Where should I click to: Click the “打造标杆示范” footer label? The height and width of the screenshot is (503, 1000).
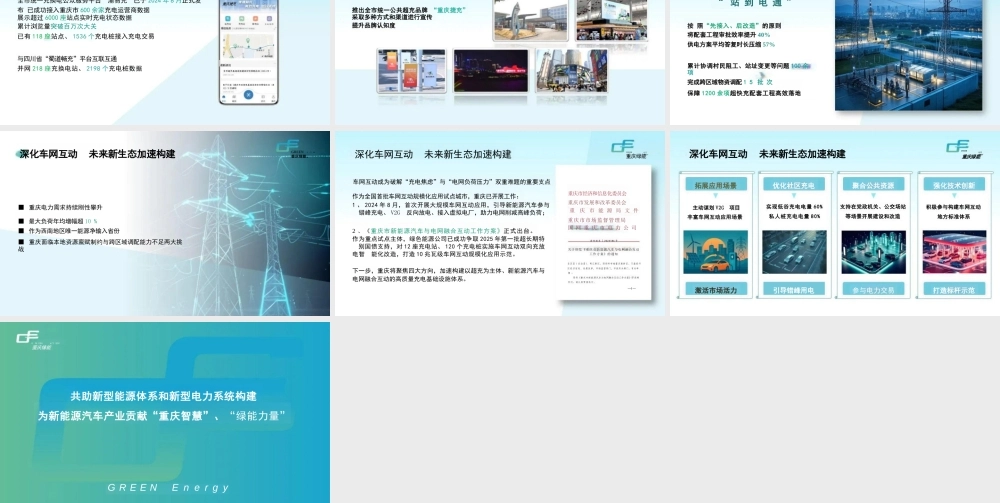pyautogui.click(x=954, y=289)
